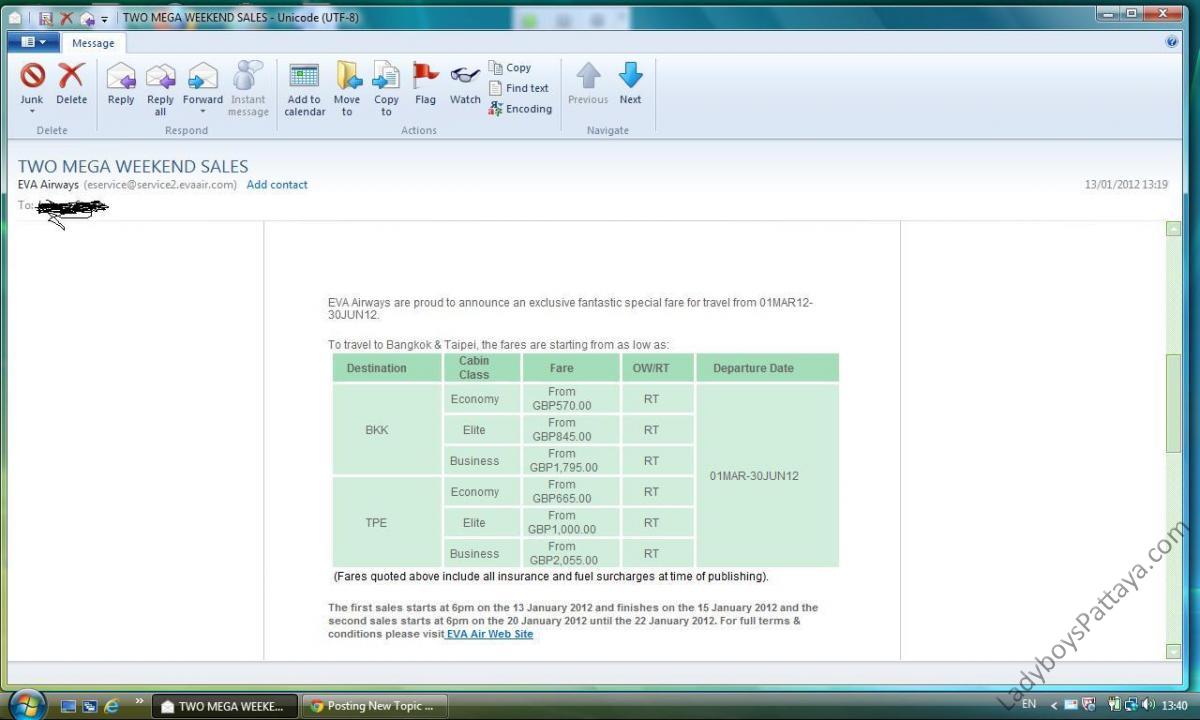
Task: Switch to the Message ribbon tab
Action: click(x=93, y=43)
